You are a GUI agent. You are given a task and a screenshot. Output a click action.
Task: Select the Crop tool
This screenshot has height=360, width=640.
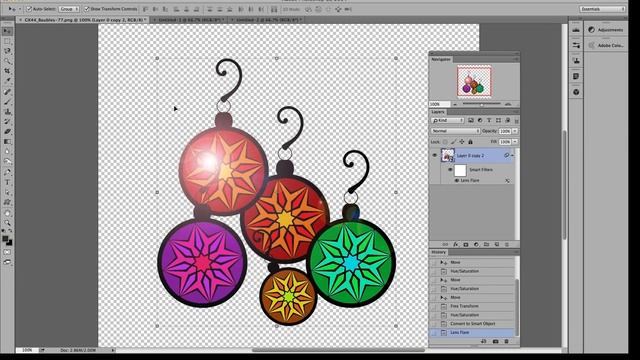tap(7, 71)
